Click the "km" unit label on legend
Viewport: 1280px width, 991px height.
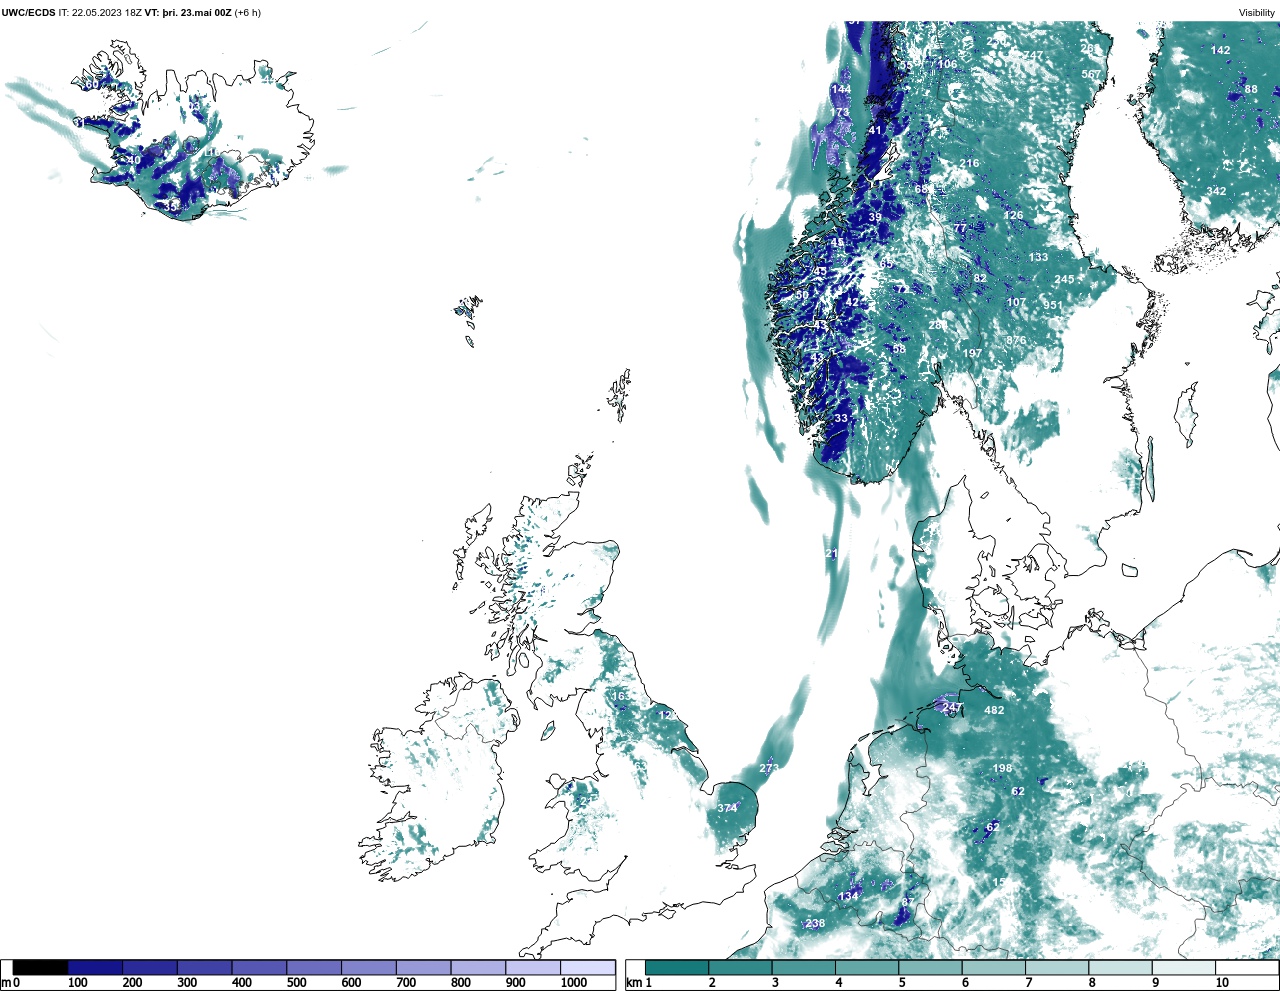click(633, 983)
